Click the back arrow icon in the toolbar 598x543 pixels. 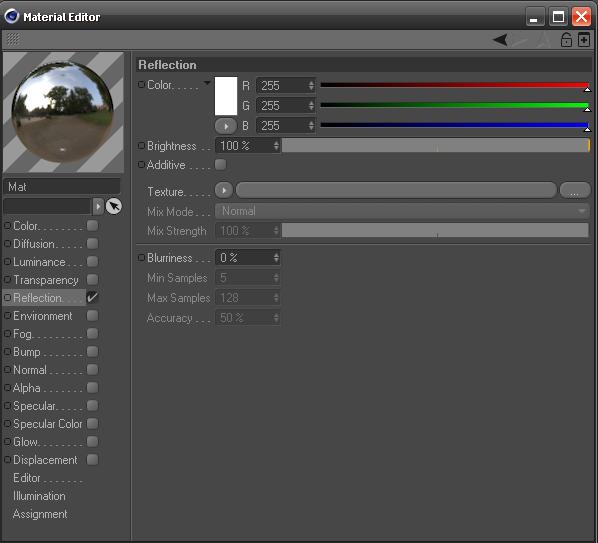pyautogui.click(x=500, y=40)
